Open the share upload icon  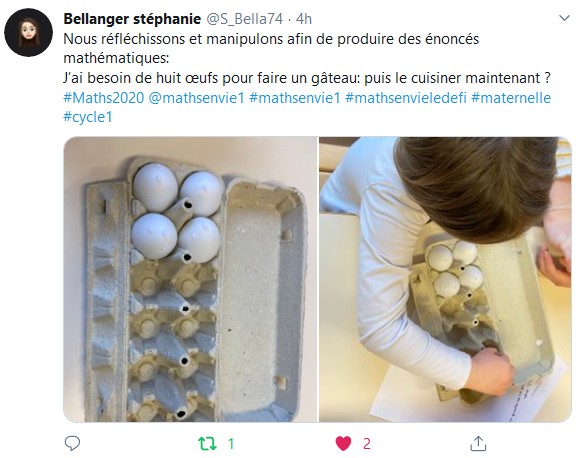478,444
